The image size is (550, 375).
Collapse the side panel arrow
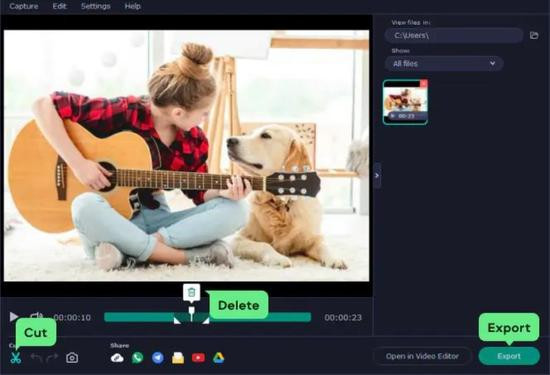[377, 175]
